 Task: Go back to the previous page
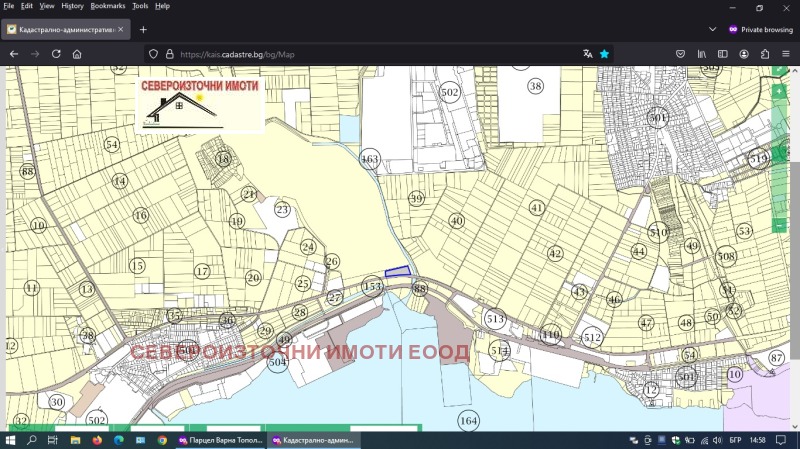(x=14, y=54)
